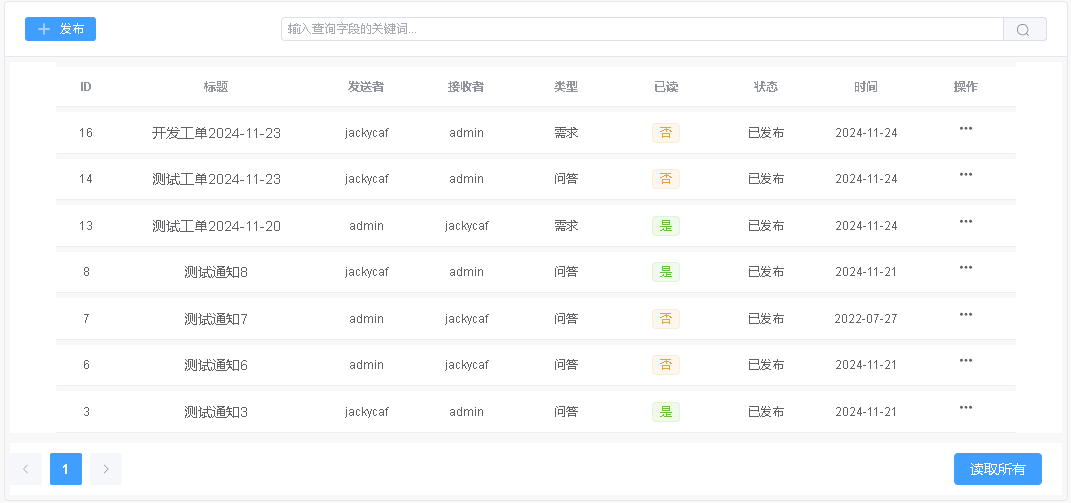
Task: Click the search magnifier icon button
Action: (1024, 29)
